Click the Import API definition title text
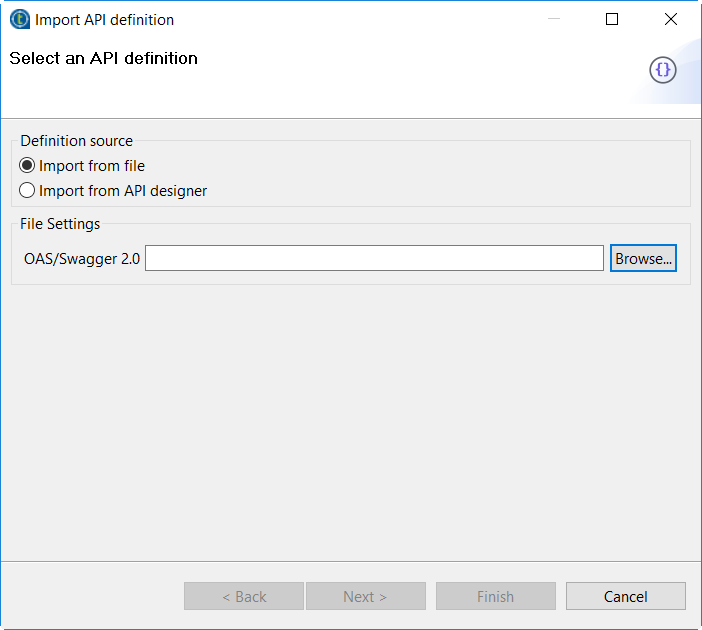The height and width of the screenshot is (630, 702). (x=104, y=19)
